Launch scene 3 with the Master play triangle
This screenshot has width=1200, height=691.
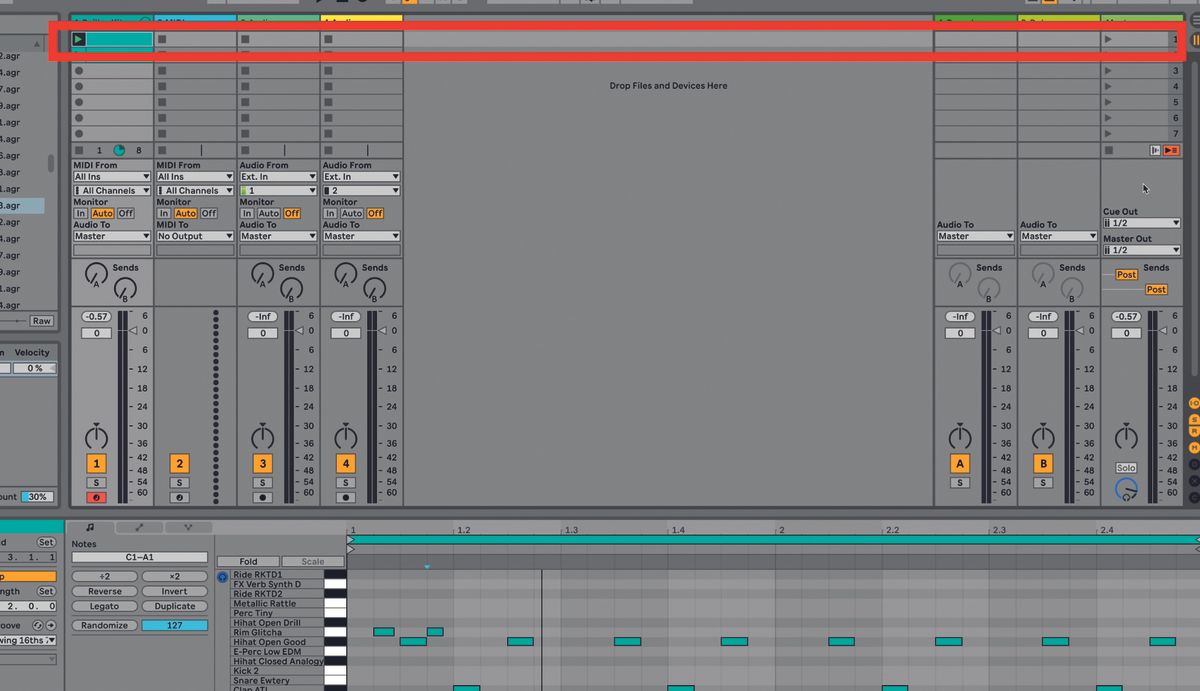click(1110, 70)
